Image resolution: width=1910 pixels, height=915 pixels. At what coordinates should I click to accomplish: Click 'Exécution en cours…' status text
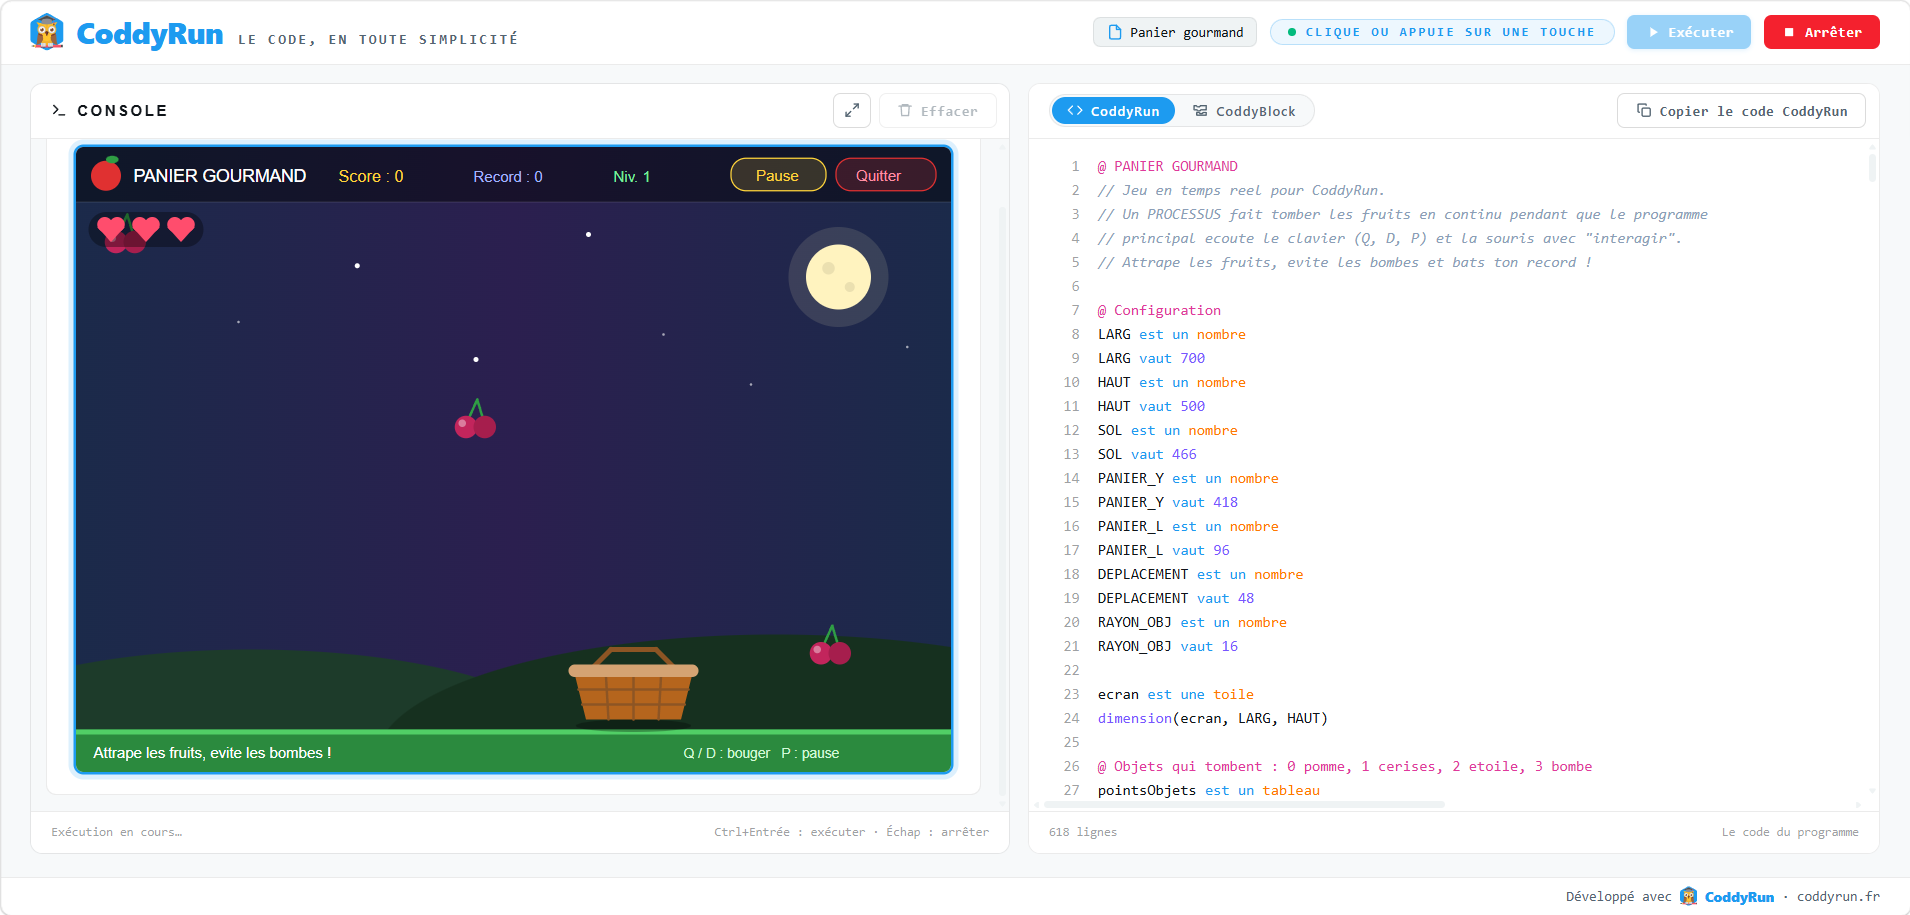117,832
